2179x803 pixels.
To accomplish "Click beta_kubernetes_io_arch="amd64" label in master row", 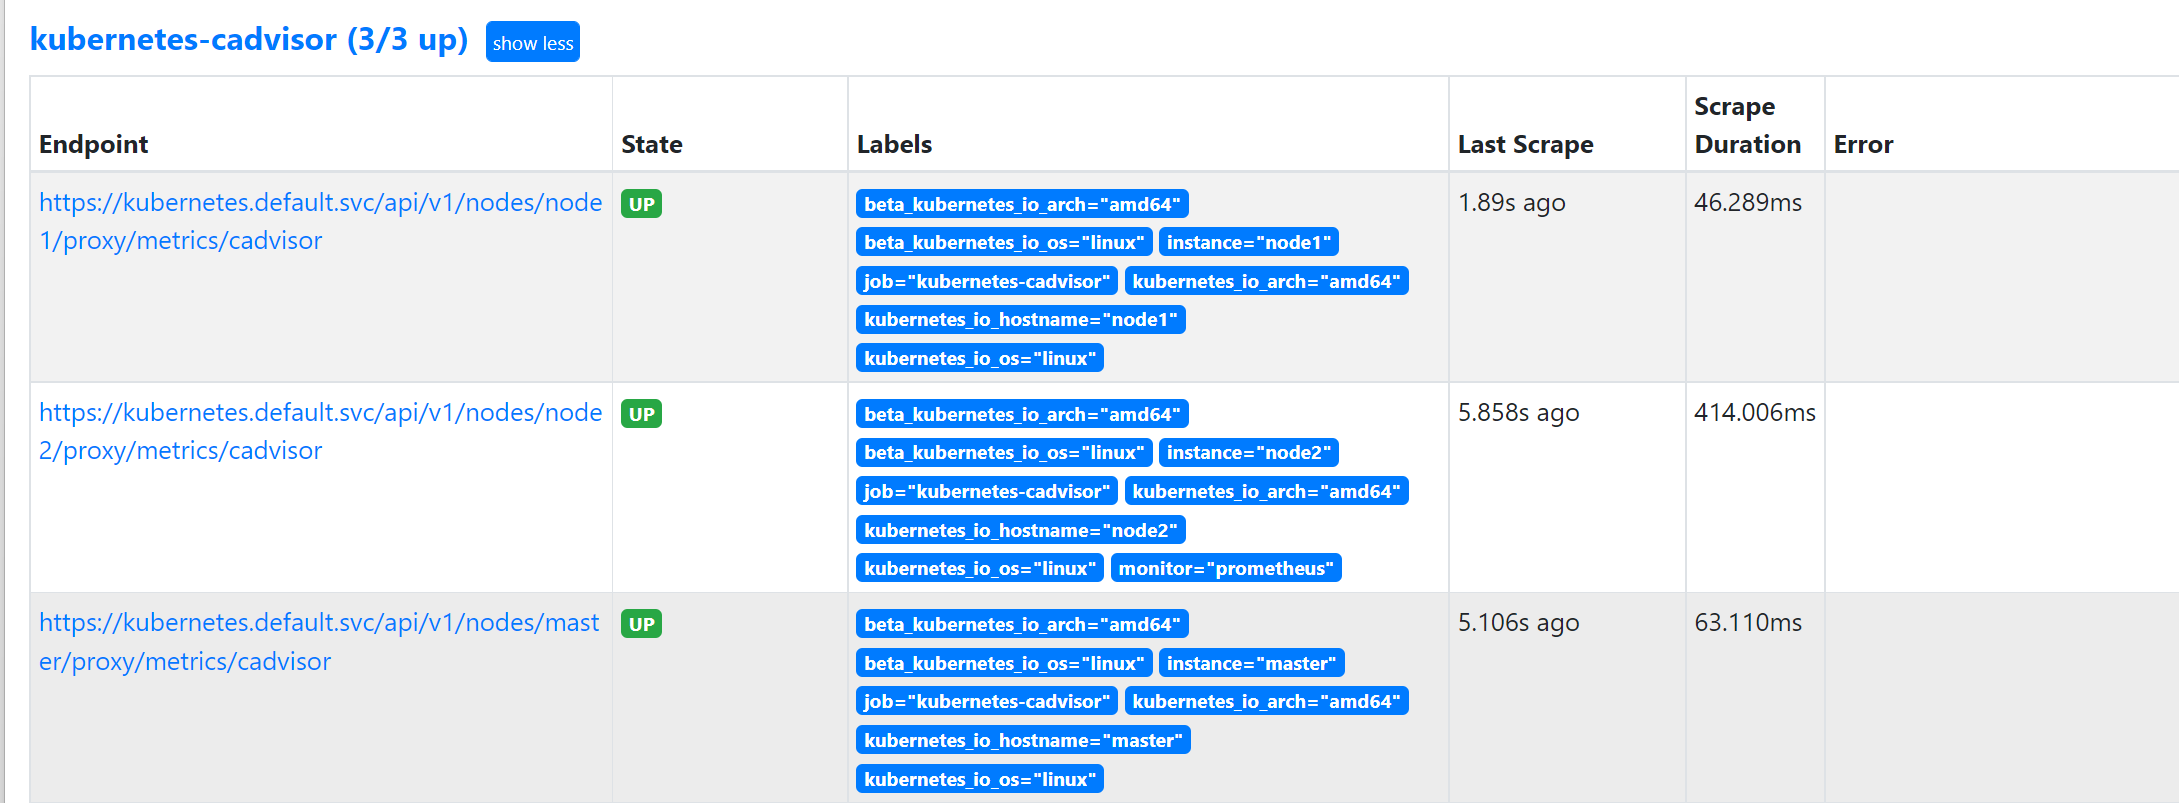I will (x=1022, y=624).
